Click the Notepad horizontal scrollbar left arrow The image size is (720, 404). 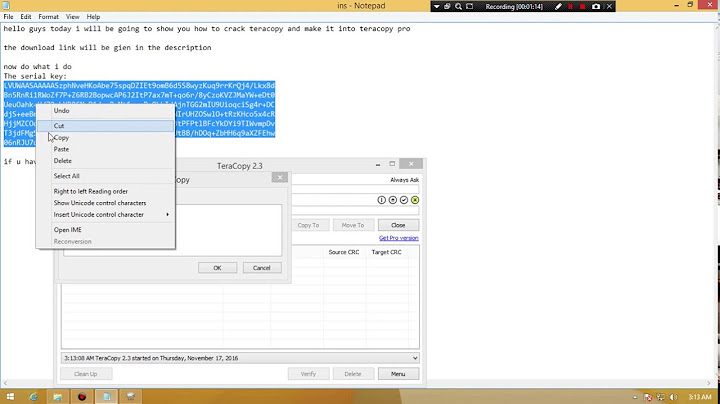click(5, 383)
